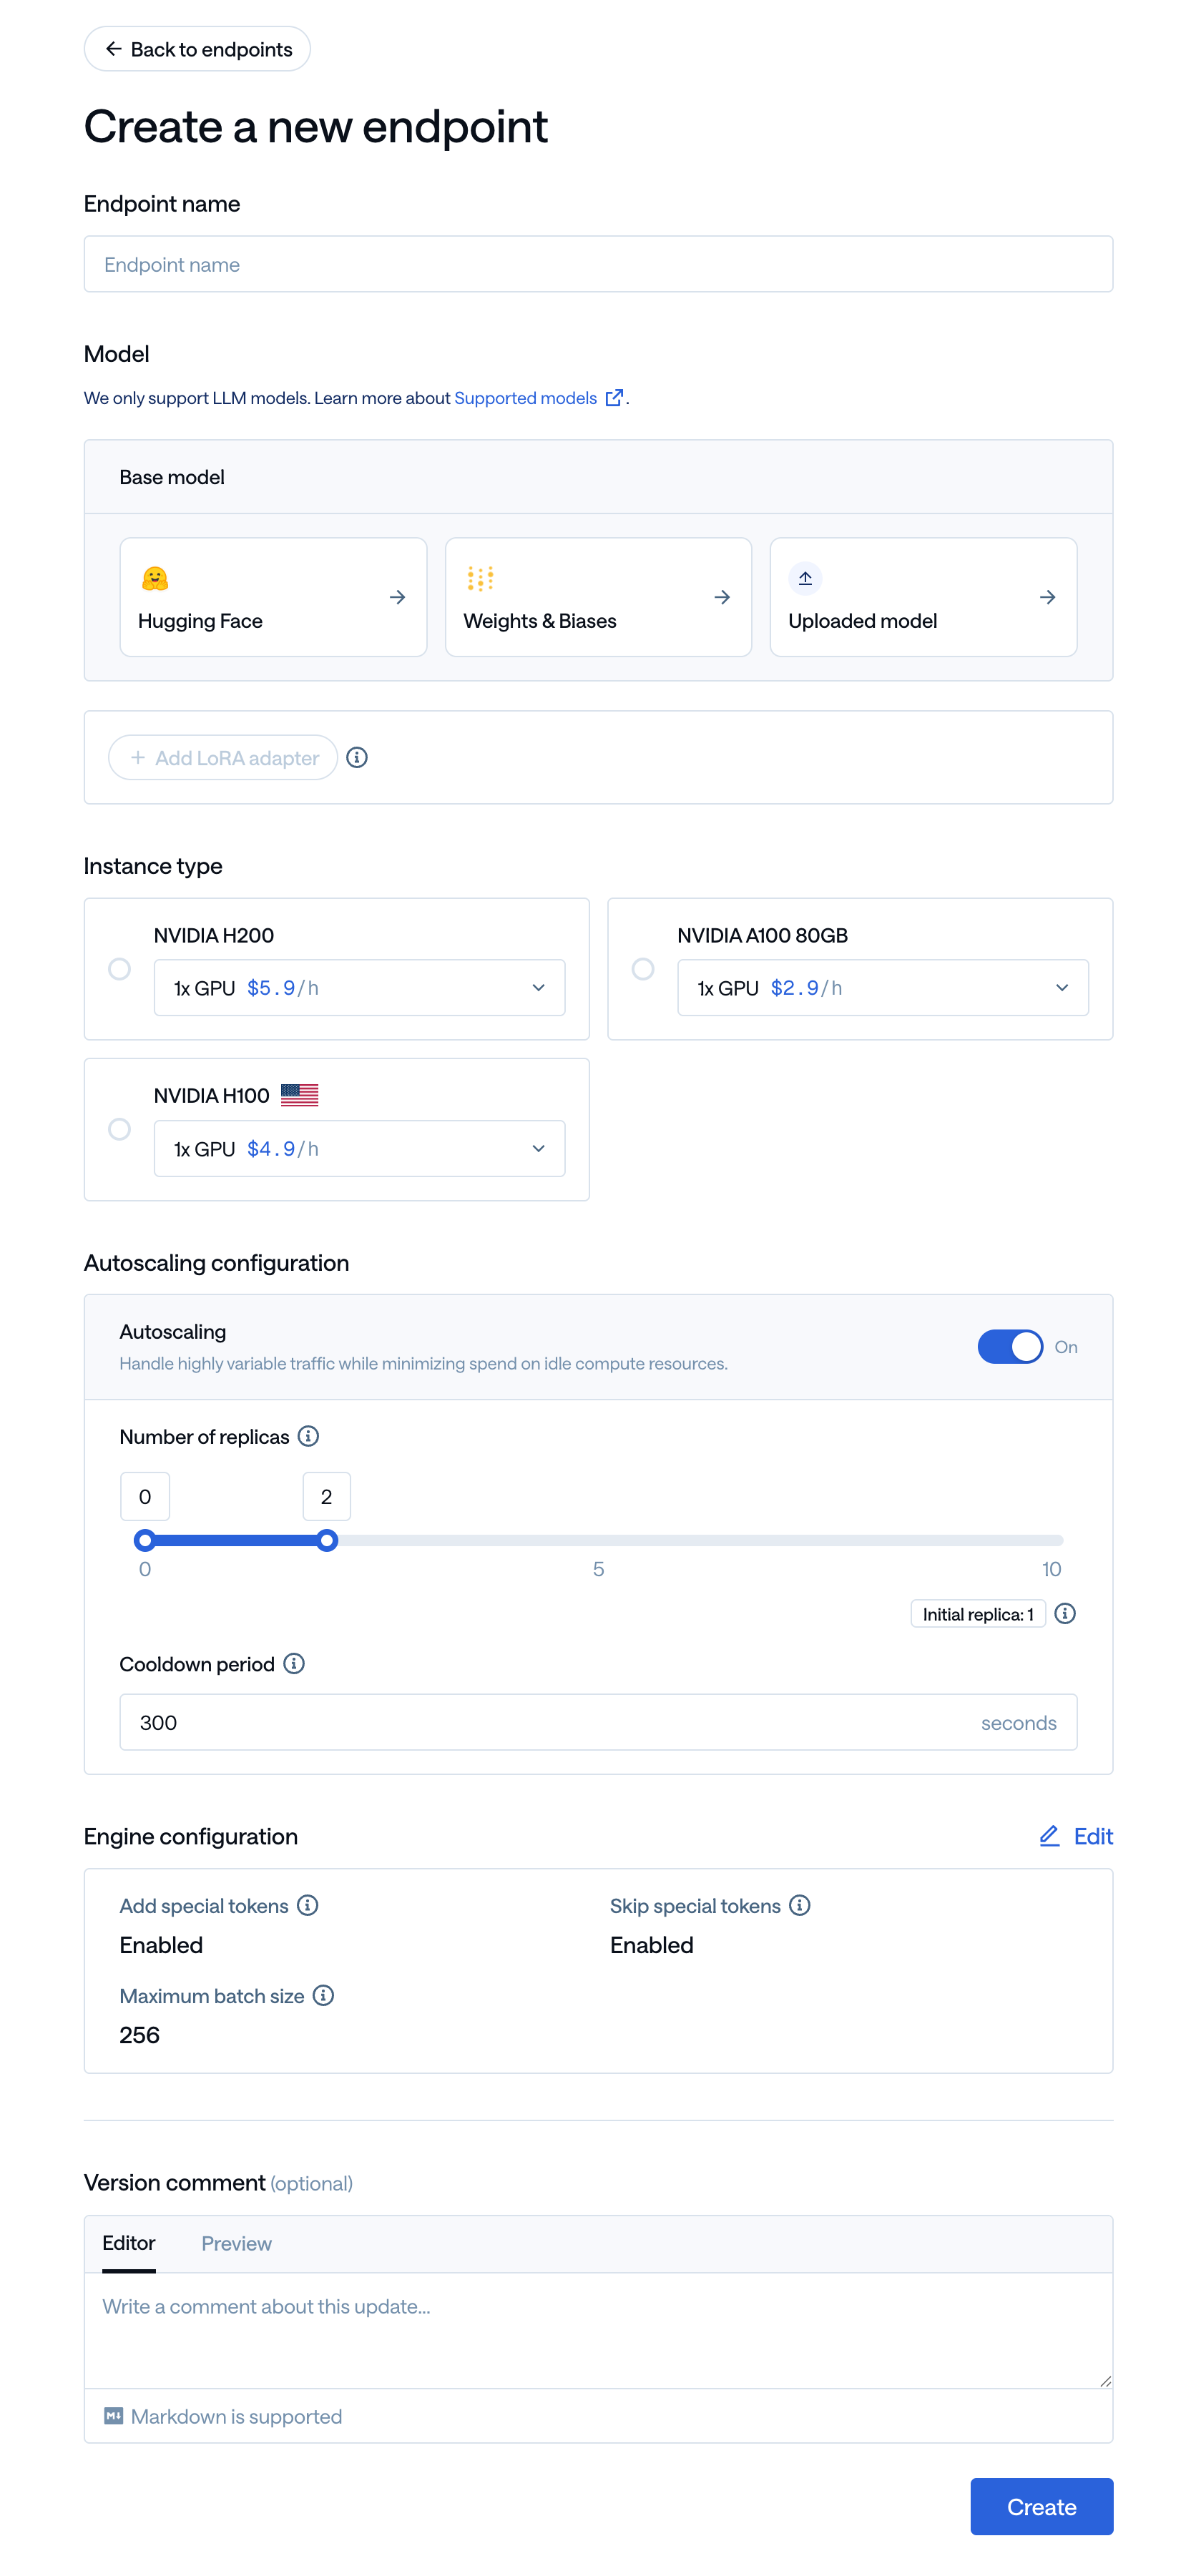Click the Cooldown period info icon
This screenshot has height=2576, width=1186.
click(x=294, y=1663)
